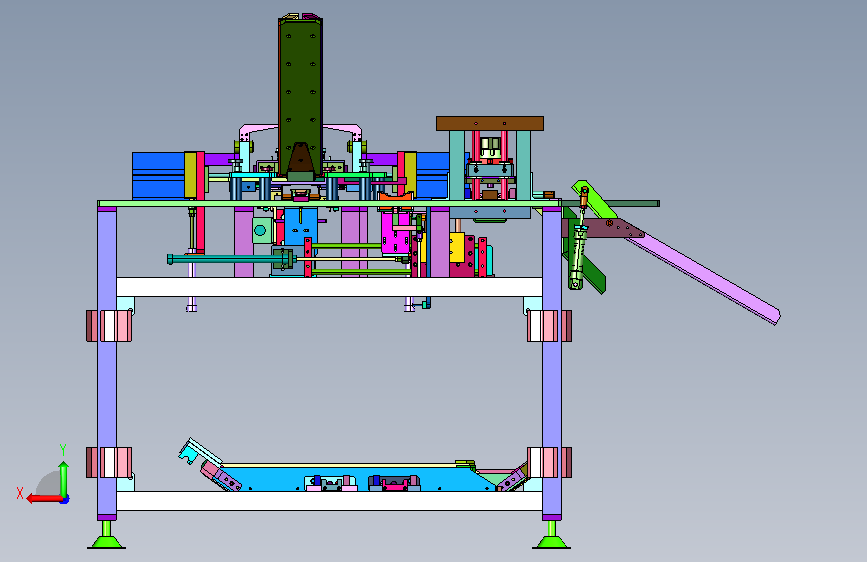Screen dimensions: 867x562
Task: Select the magenta block beneath the tabletop
Action: click(395, 233)
